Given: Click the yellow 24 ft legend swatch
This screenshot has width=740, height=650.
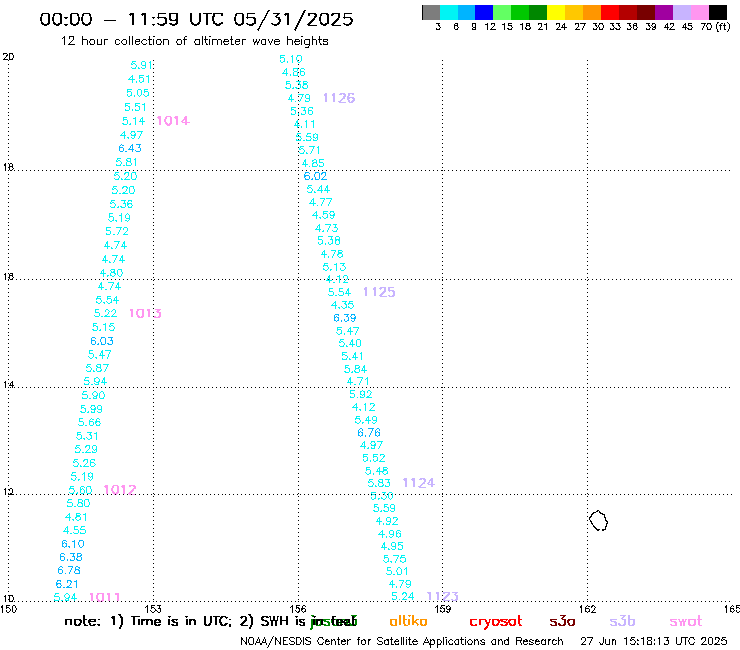Looking at the screenshot, I should 556,12.
